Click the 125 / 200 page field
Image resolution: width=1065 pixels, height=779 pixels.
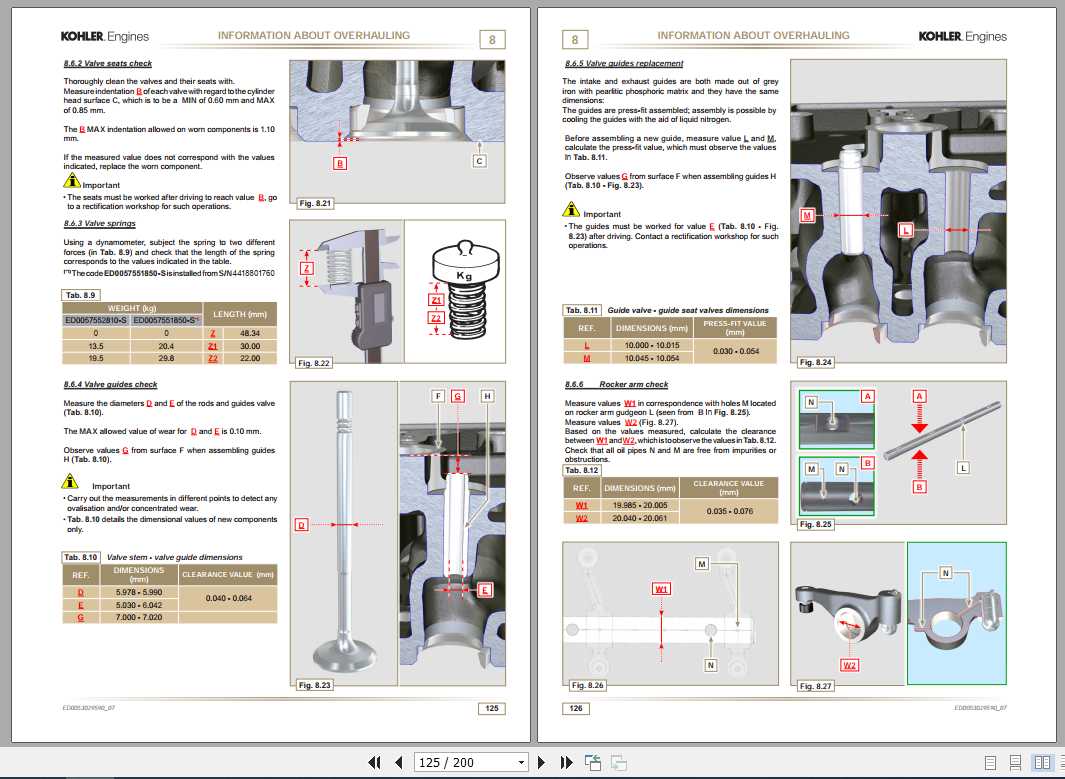point(462,762)
